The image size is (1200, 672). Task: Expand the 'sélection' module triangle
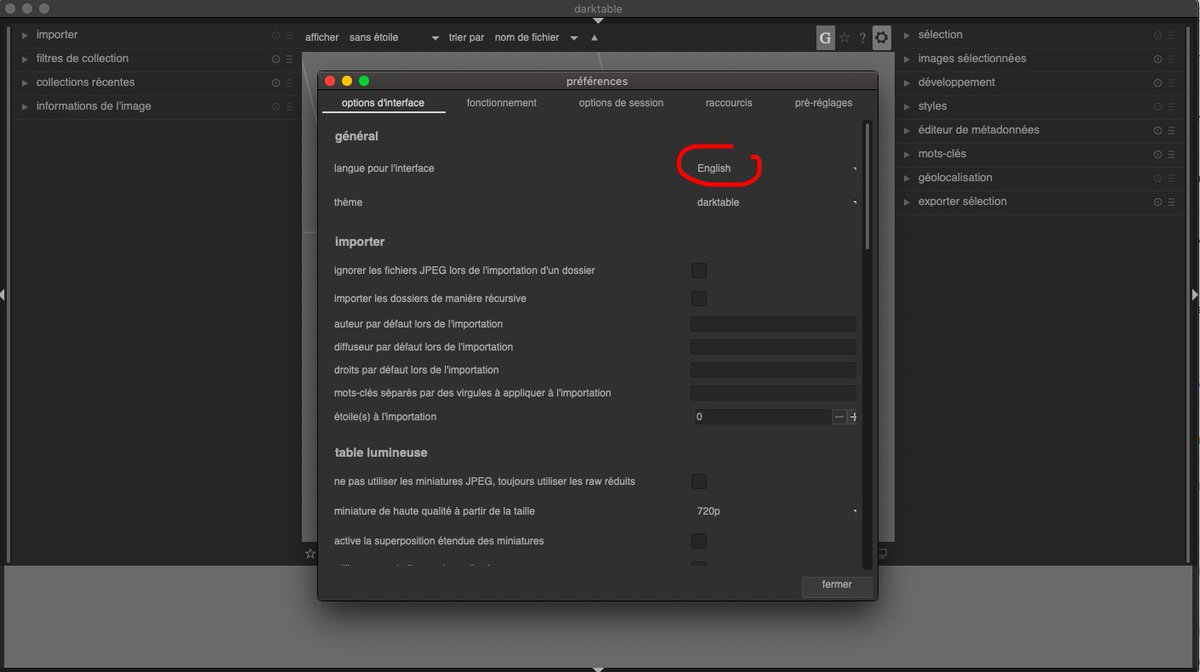coord(907,35)
